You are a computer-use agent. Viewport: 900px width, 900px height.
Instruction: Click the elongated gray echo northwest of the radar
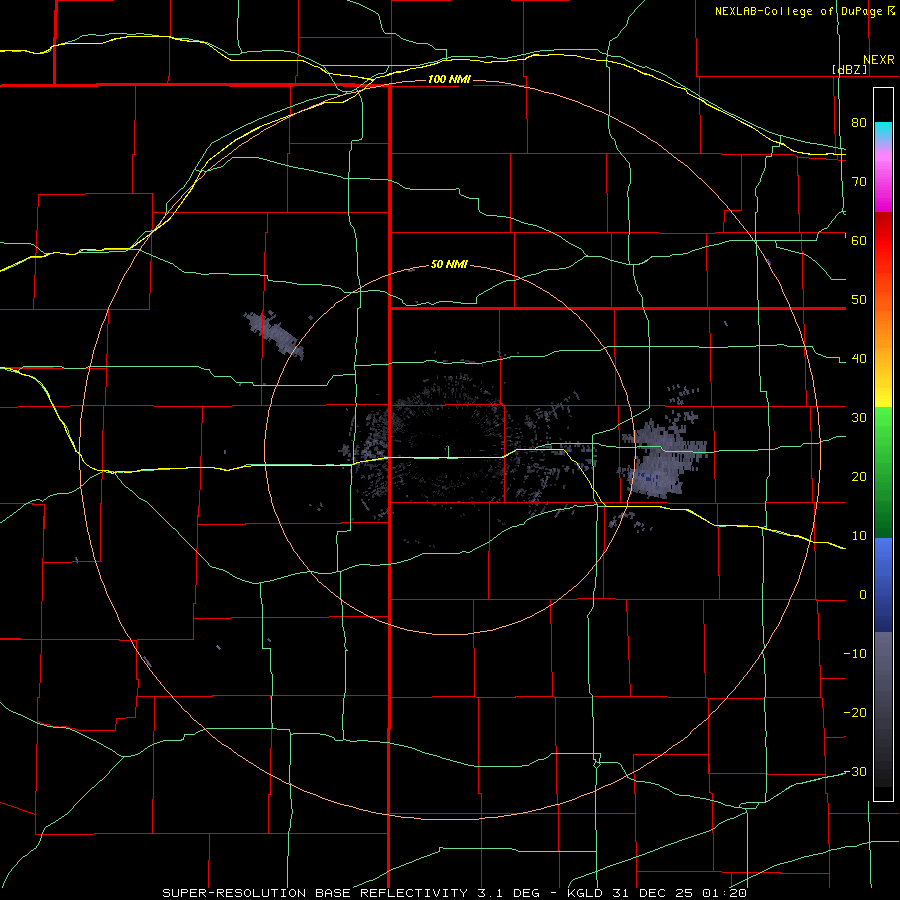pos(274,334)
